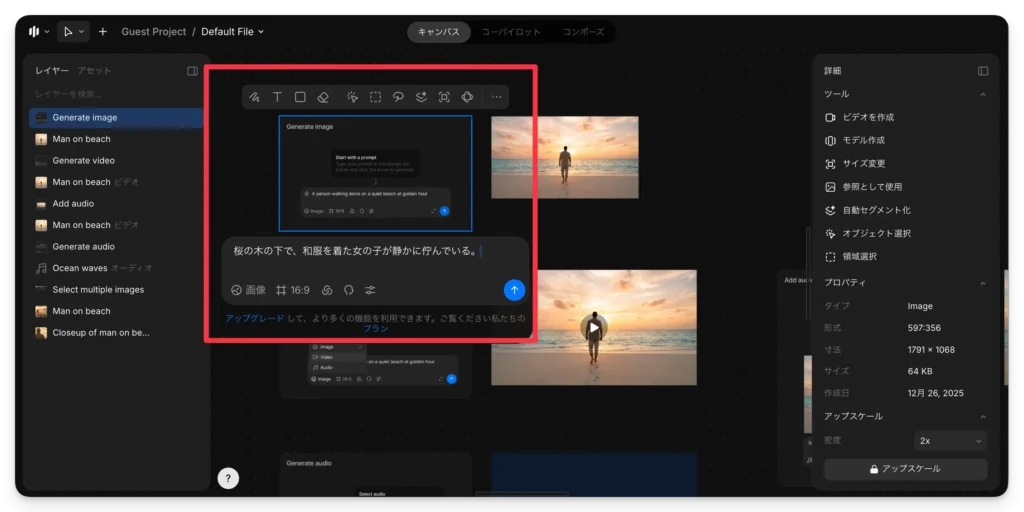This screenshot has width=1024, height=512.
Task: Click the plus icon next to the cursor tool
Action: [x=103, y=31]
